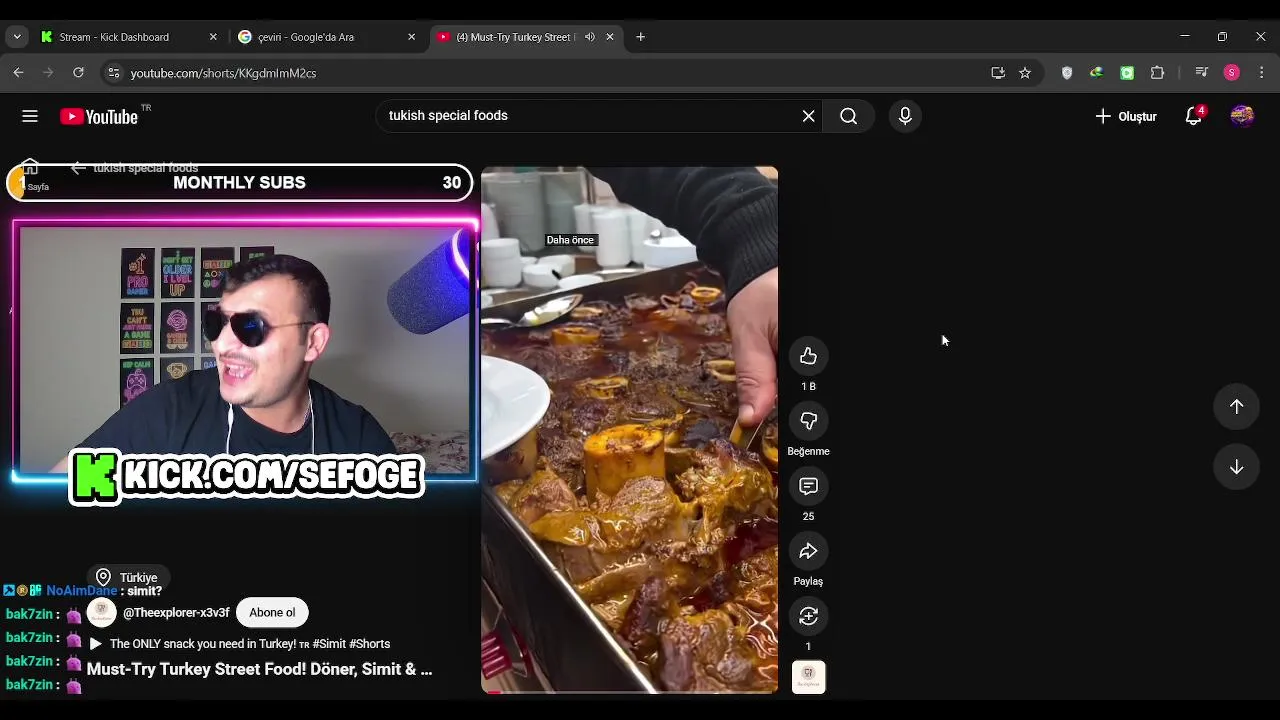Open Chrome three-dot menu

(1262, 73)
